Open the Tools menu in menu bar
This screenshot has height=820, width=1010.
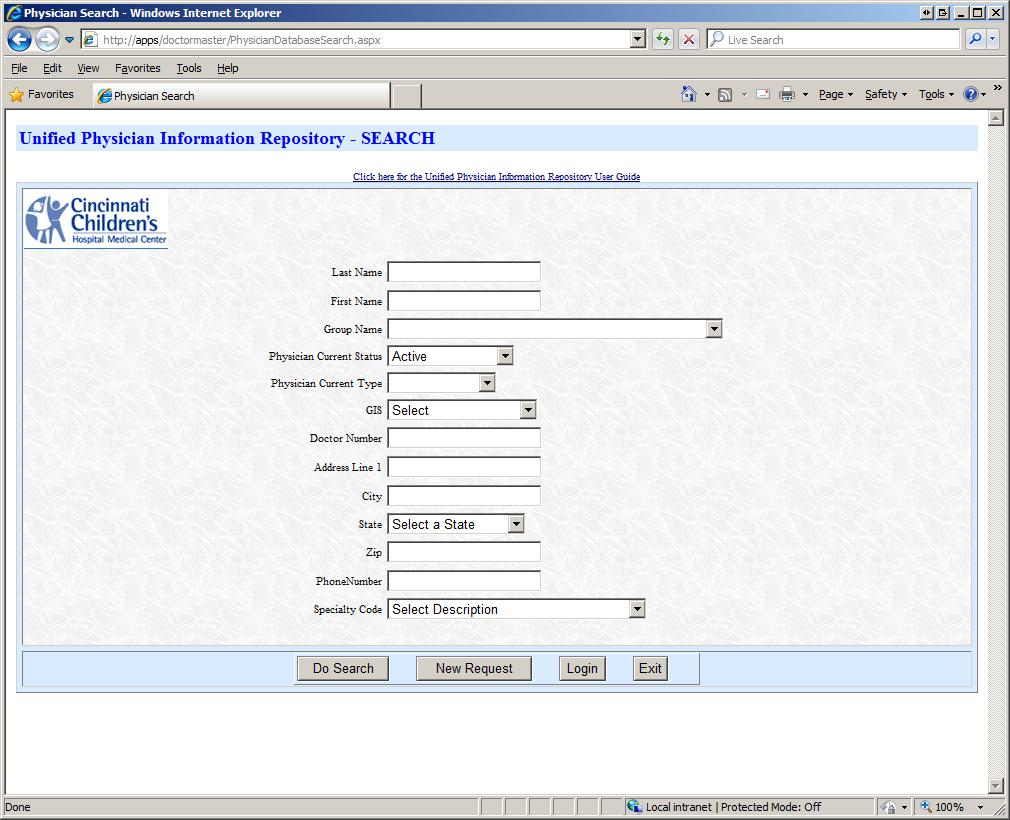point(189,68)
